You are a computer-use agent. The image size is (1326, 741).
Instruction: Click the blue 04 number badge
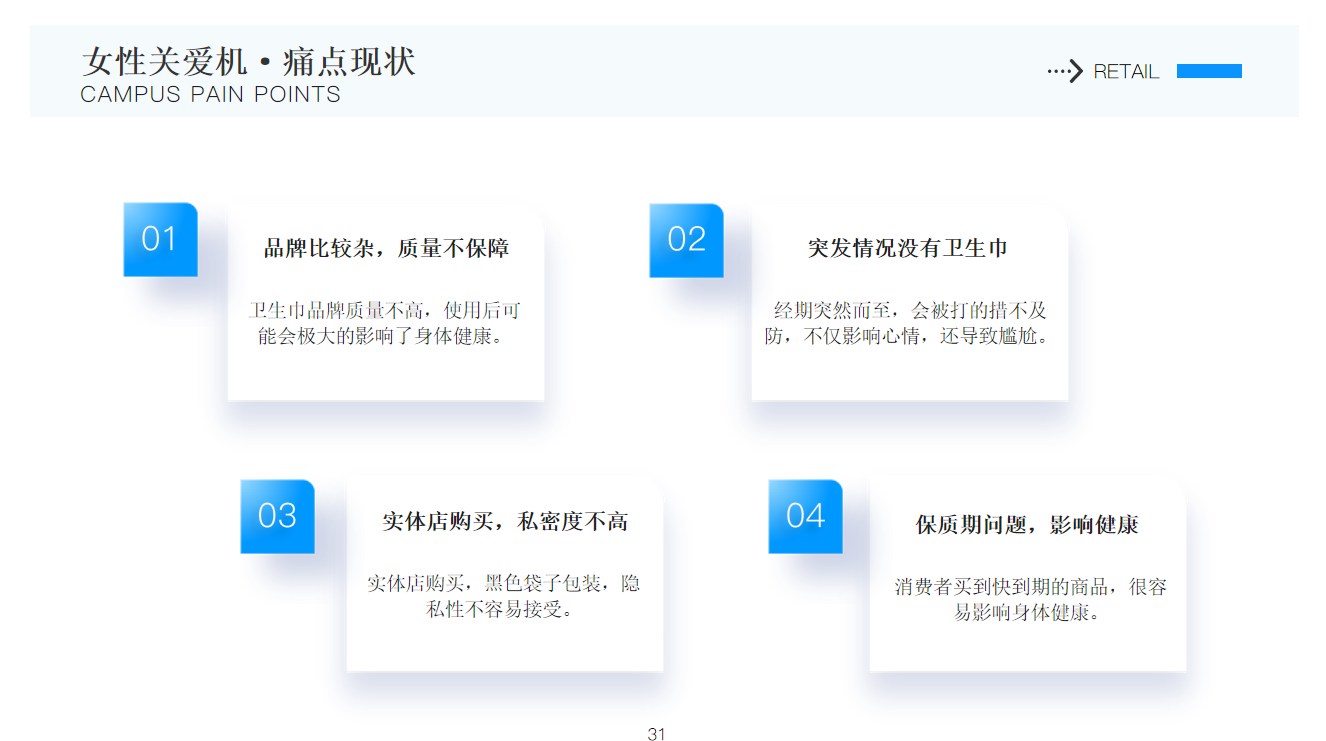click(x=805, y=516)
